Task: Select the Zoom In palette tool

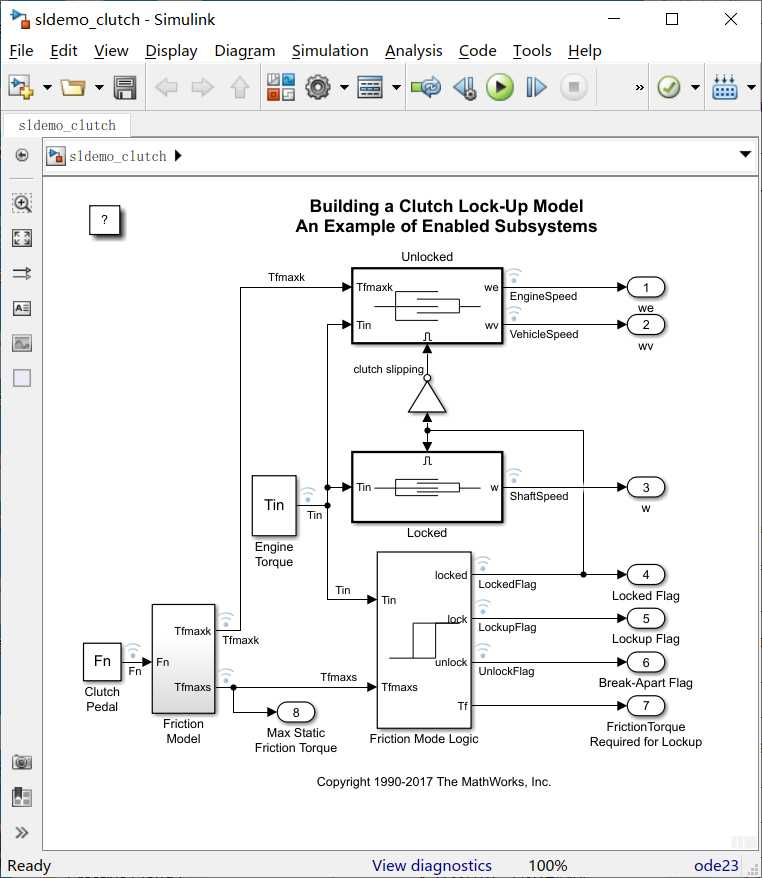Action: click(x=22, y=203)
